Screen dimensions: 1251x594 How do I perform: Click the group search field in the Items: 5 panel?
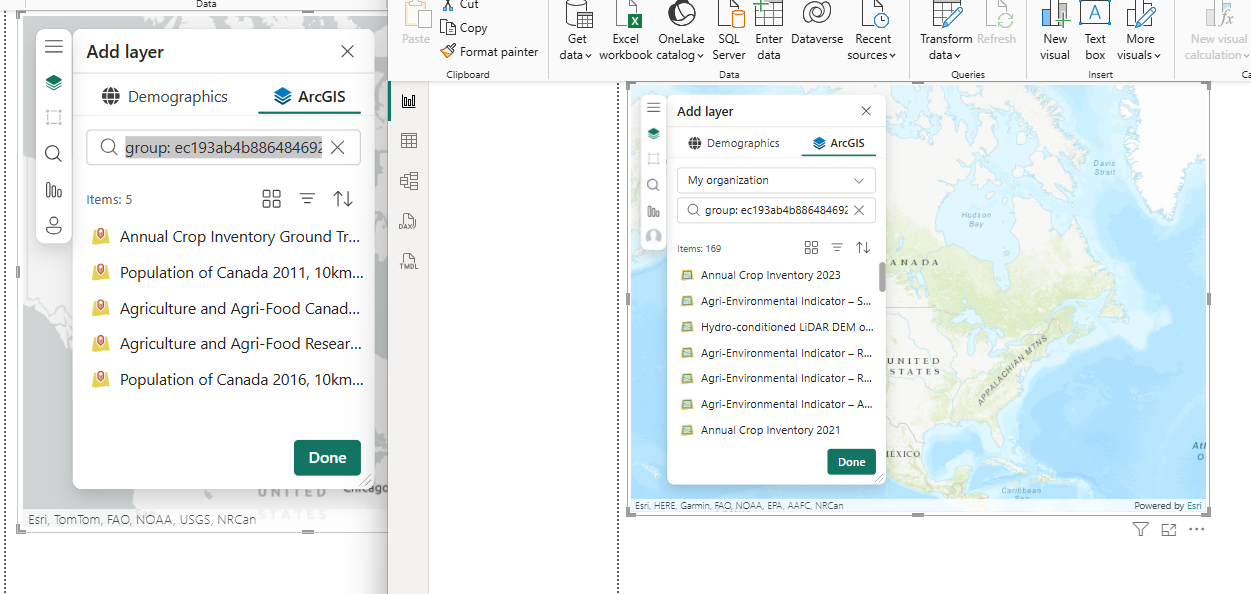coord(223,147)
